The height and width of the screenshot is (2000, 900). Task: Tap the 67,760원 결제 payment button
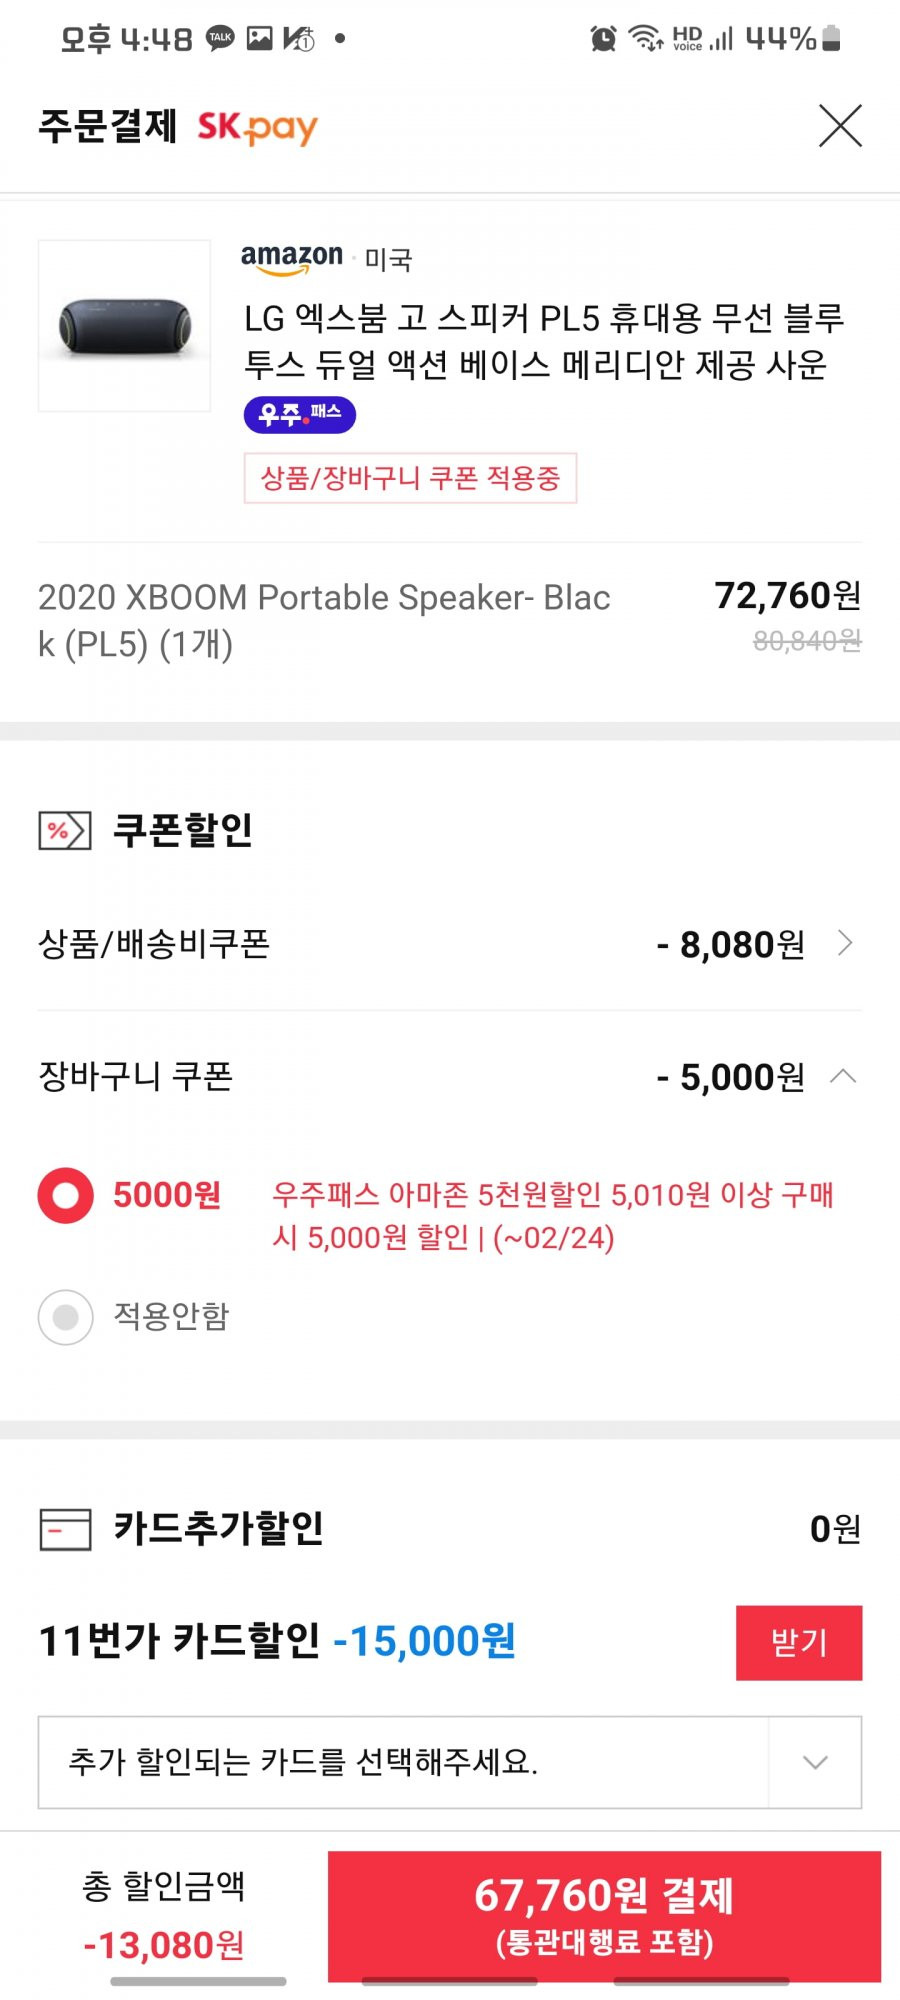(x=604, y=1916)
